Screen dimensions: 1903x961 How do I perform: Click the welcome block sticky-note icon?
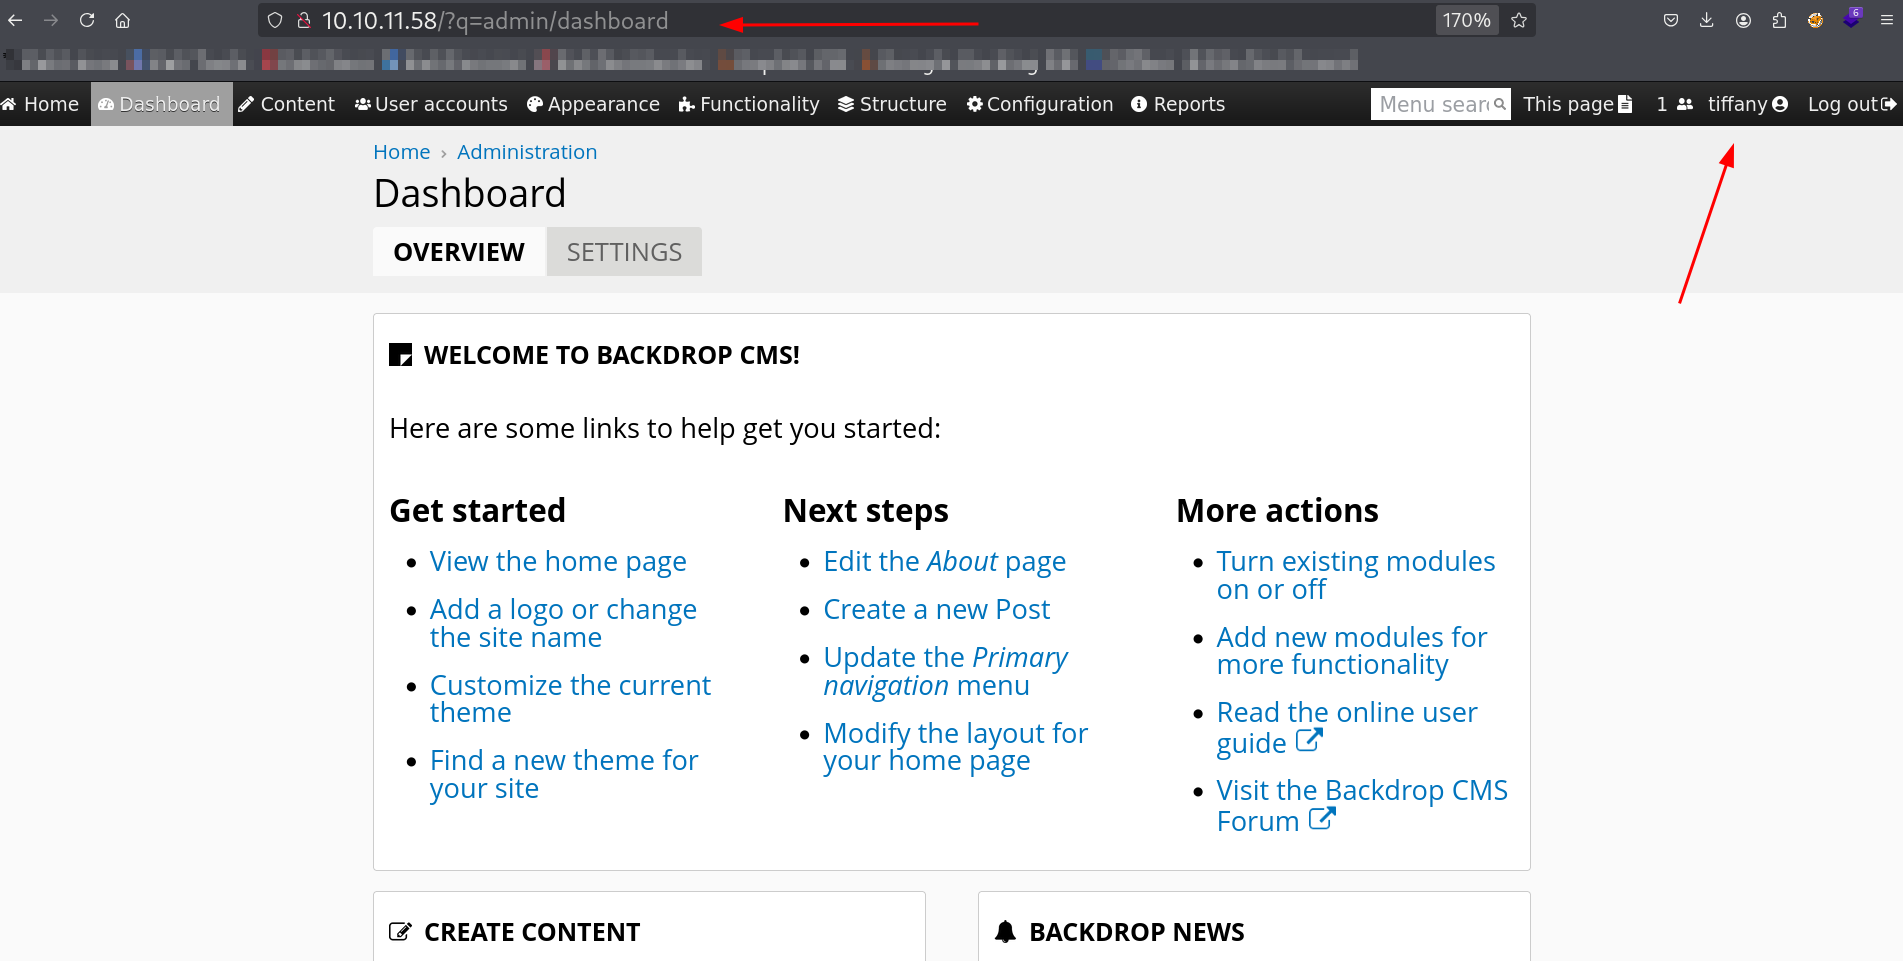[400, 355]
